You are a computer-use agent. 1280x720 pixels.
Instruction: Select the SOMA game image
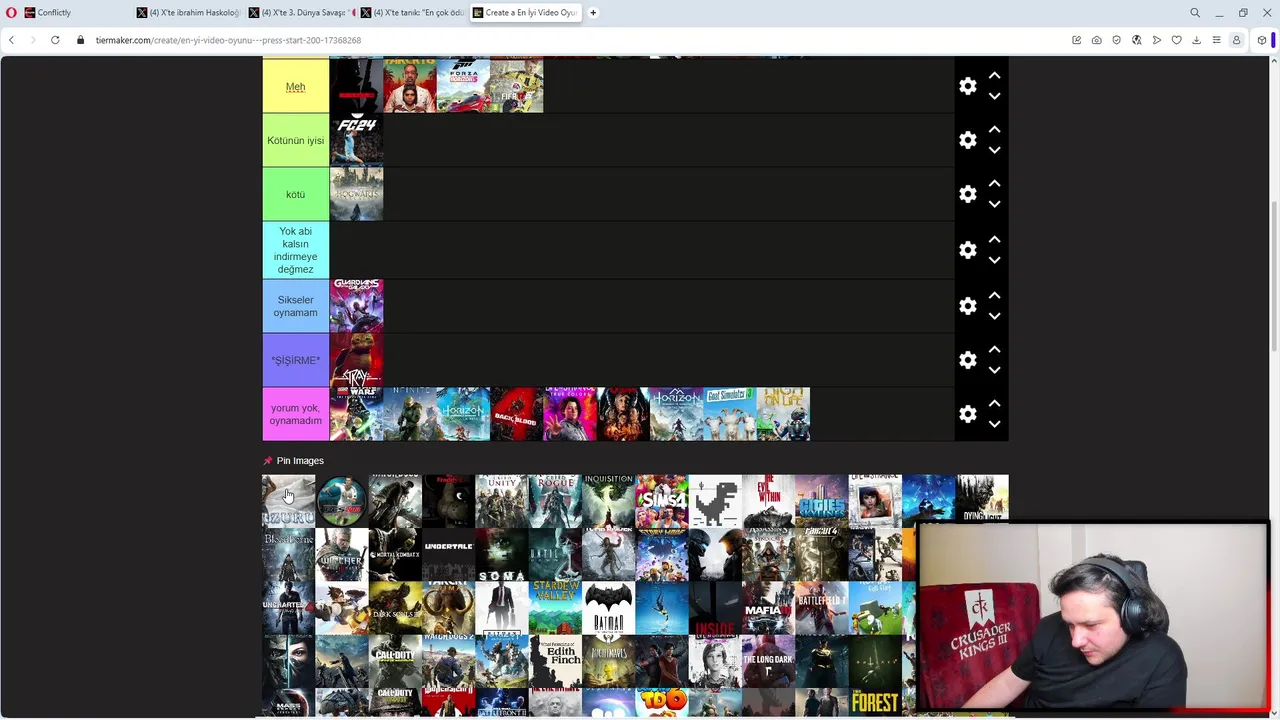coord(502,555)
